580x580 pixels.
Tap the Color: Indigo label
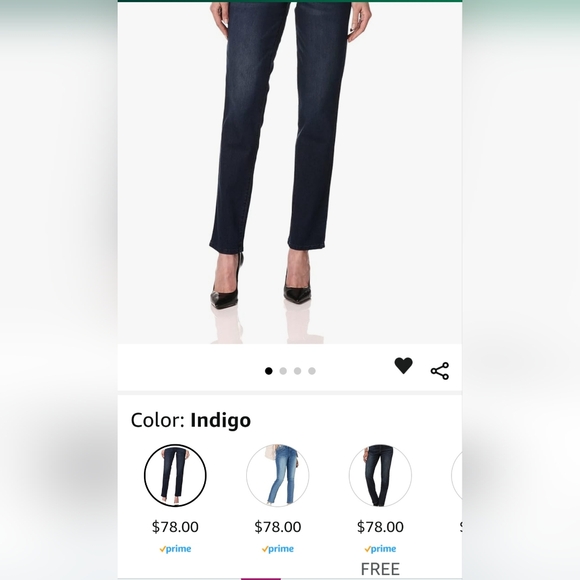[x=190, y=421]
